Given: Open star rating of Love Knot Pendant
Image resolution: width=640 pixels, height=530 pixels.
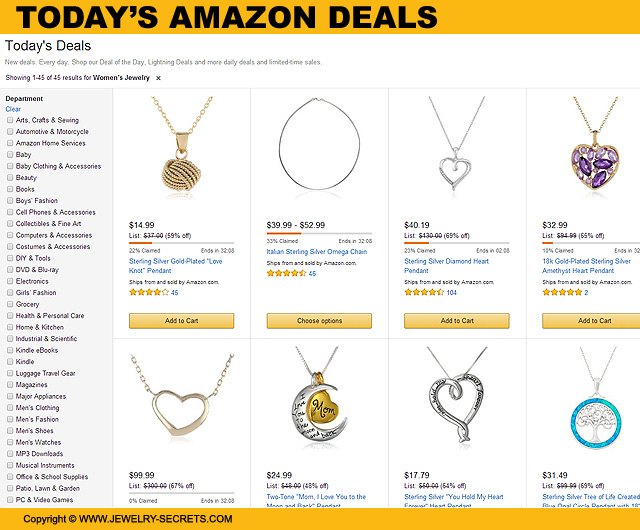Looking at the screenshot, I should tap(149, 293).
